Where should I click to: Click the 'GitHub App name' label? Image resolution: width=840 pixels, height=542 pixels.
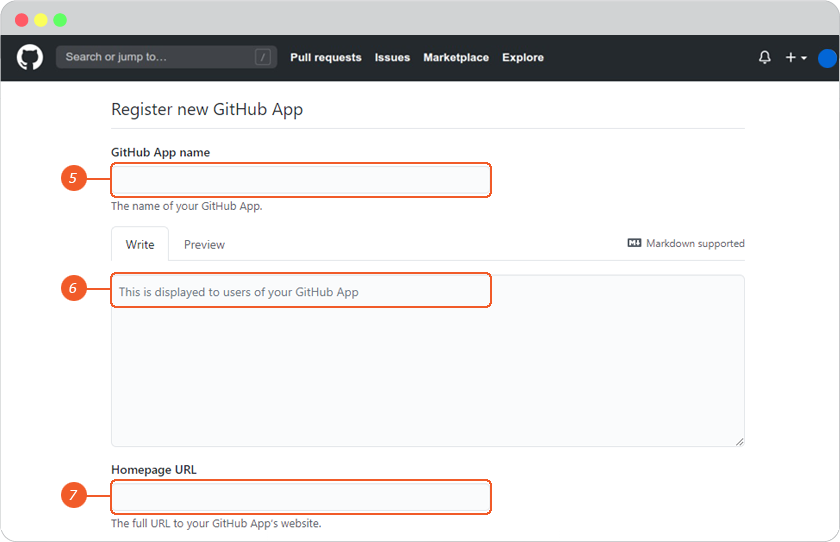(x=160, y=153)
